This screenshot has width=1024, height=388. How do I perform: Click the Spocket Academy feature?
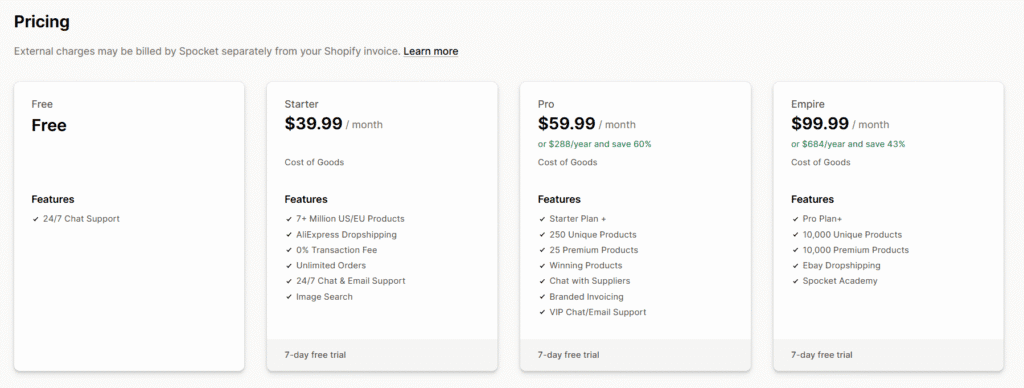840,281
